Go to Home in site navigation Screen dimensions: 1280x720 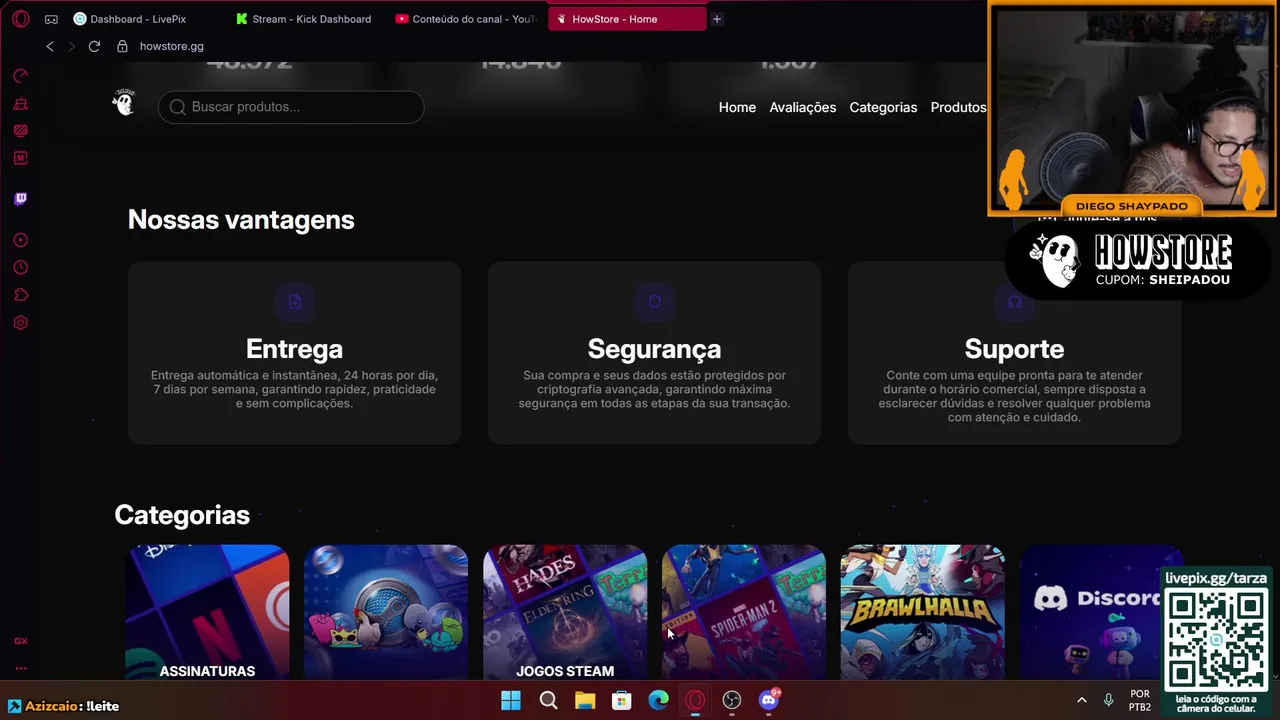[x=737, y=107]
